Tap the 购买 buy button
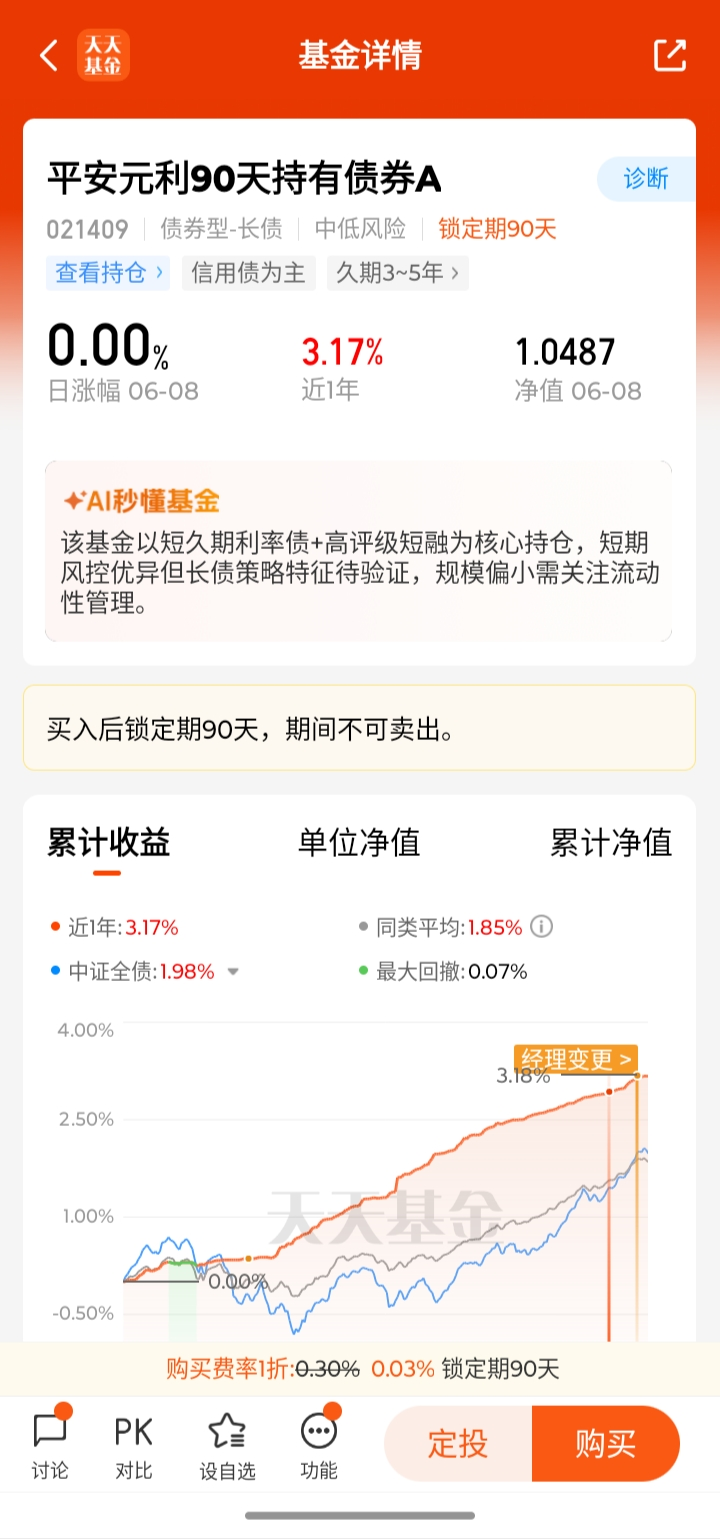Screen dimensions: 720x1539 tap(606, 1443)
